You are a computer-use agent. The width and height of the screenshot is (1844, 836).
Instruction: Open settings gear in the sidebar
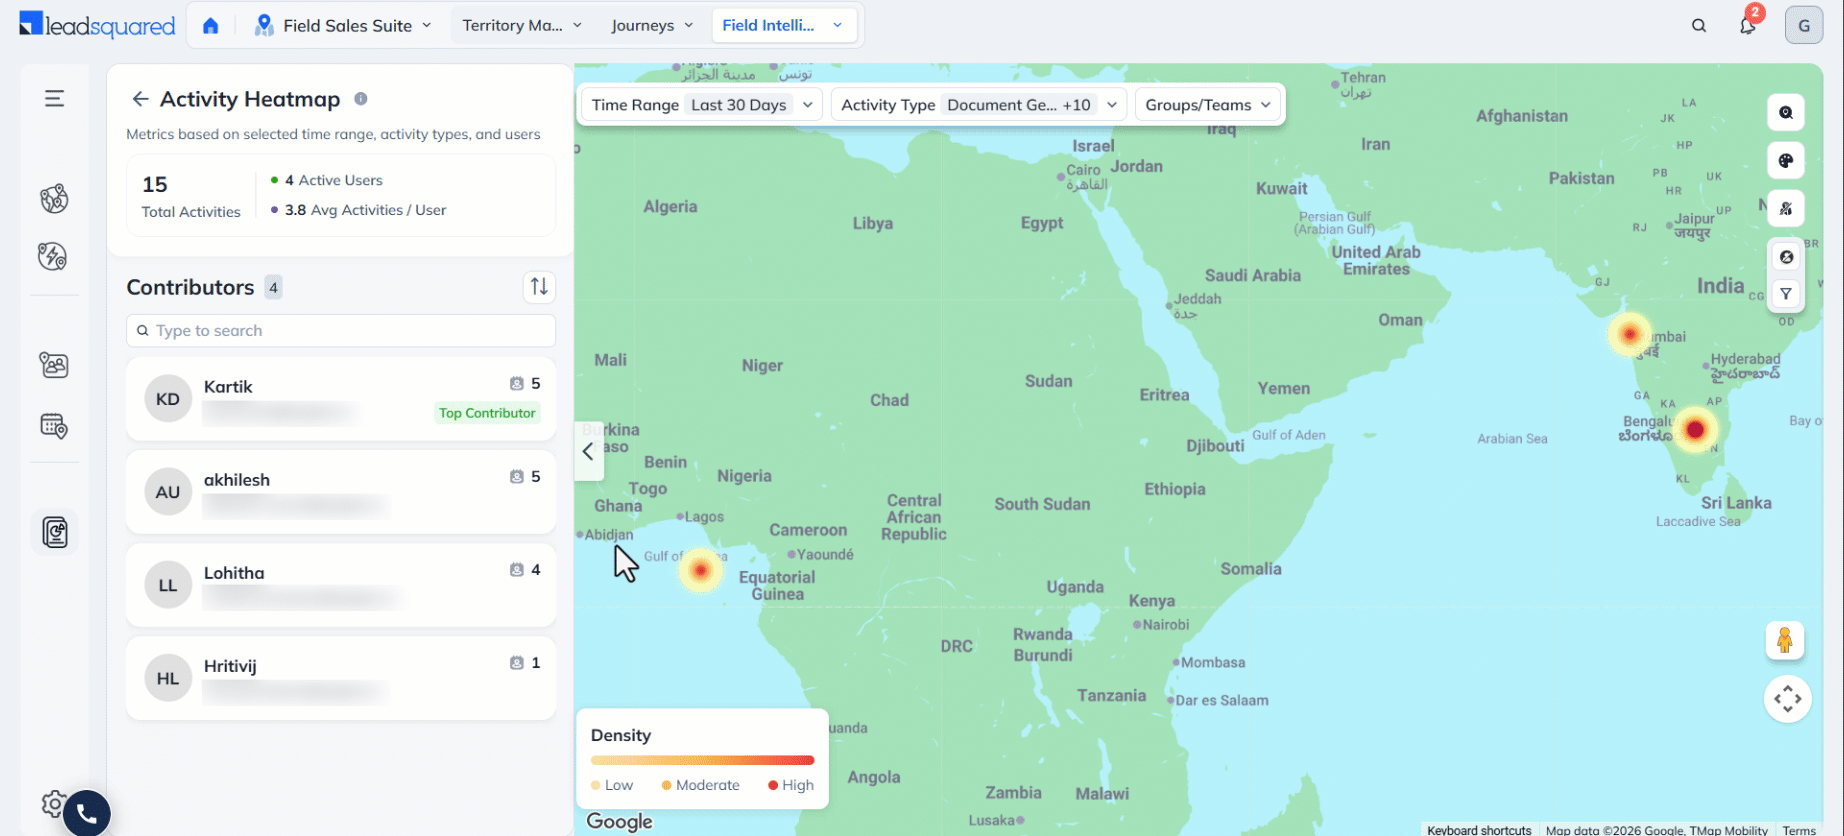pyautogui.click(x=52, y=803)
